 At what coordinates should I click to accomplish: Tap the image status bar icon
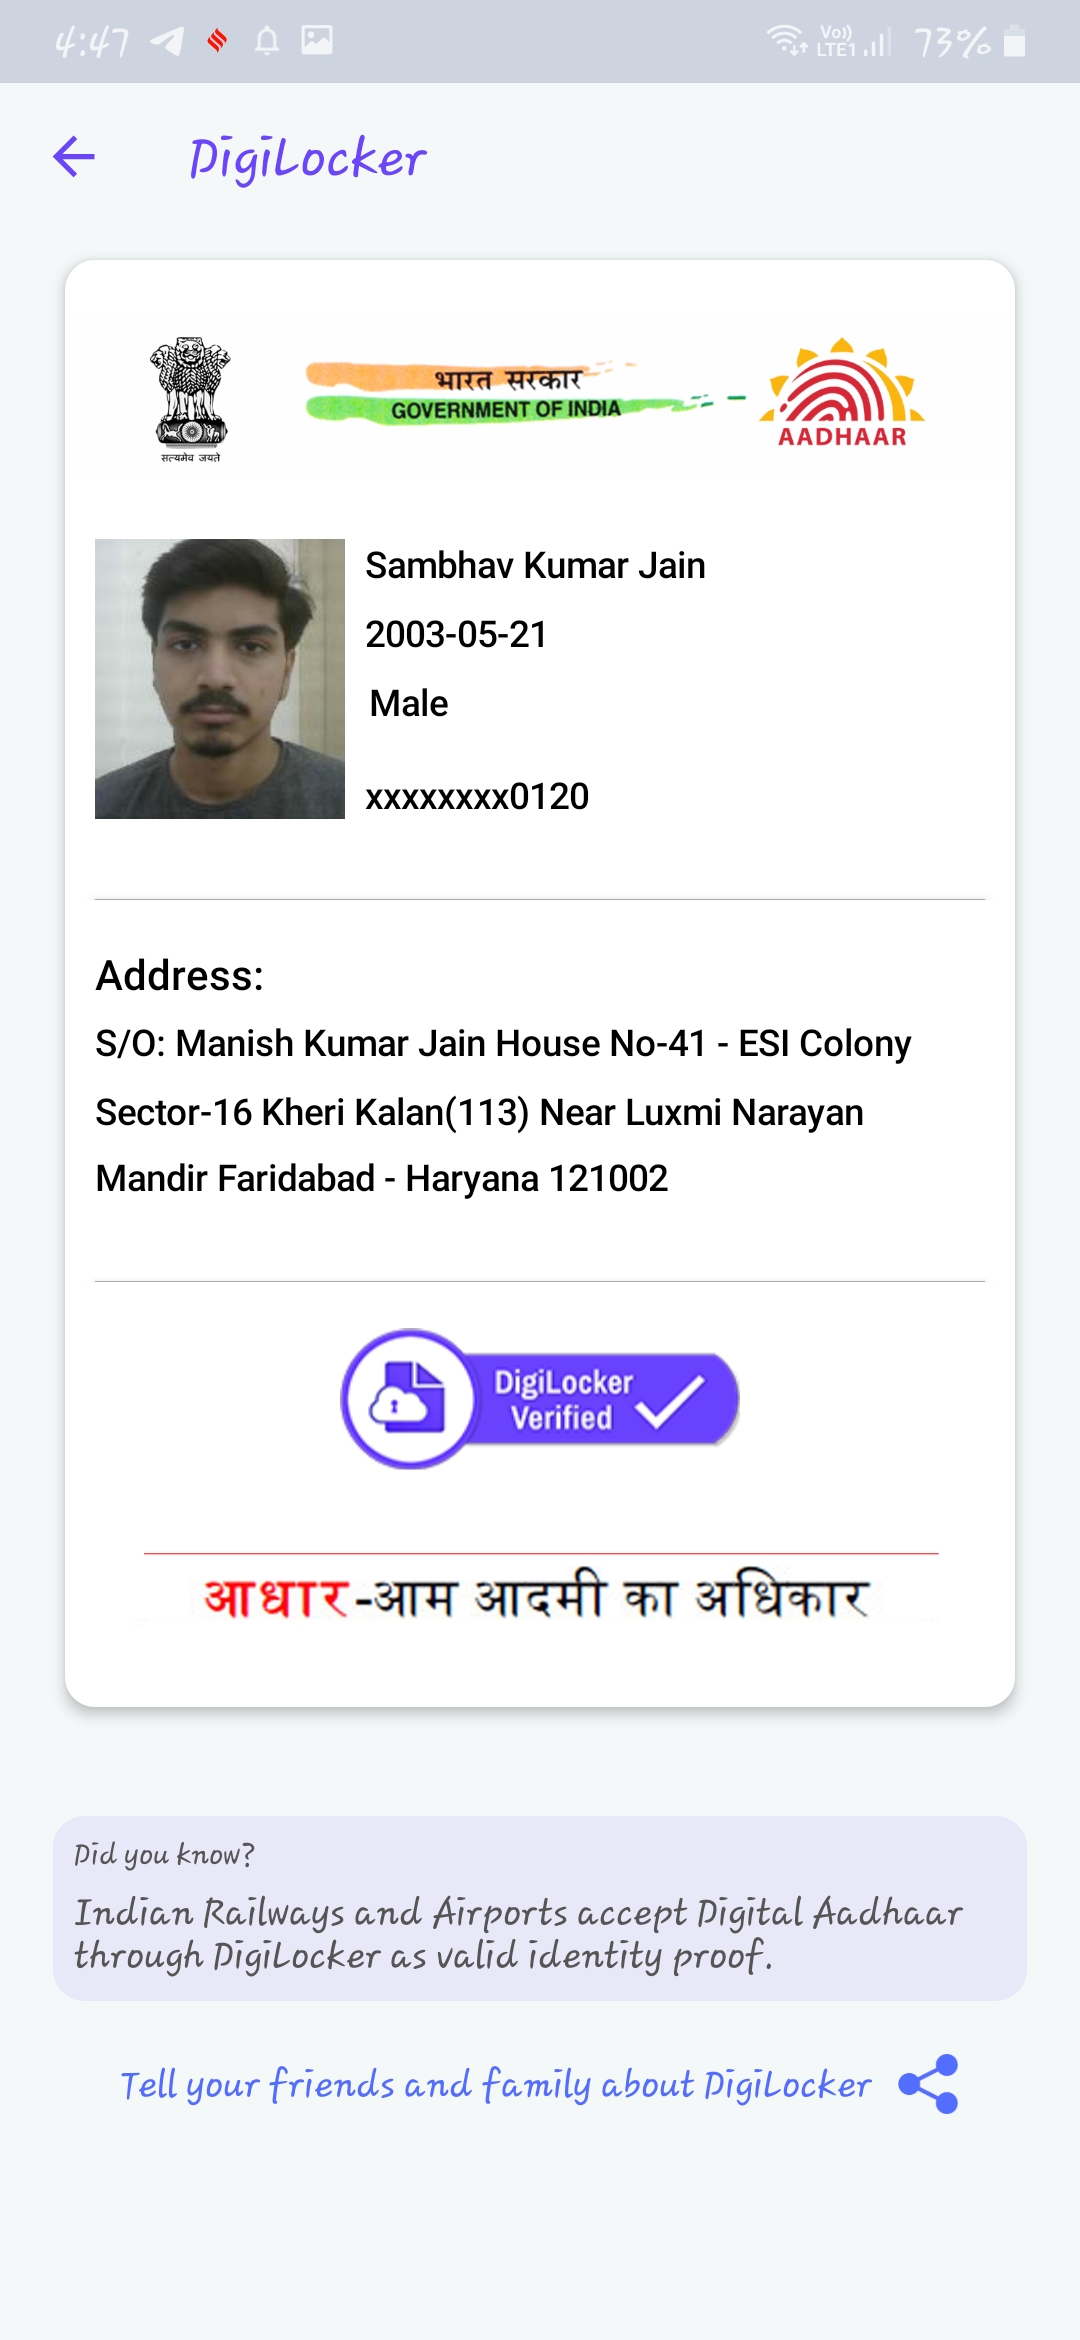point(317,40)
